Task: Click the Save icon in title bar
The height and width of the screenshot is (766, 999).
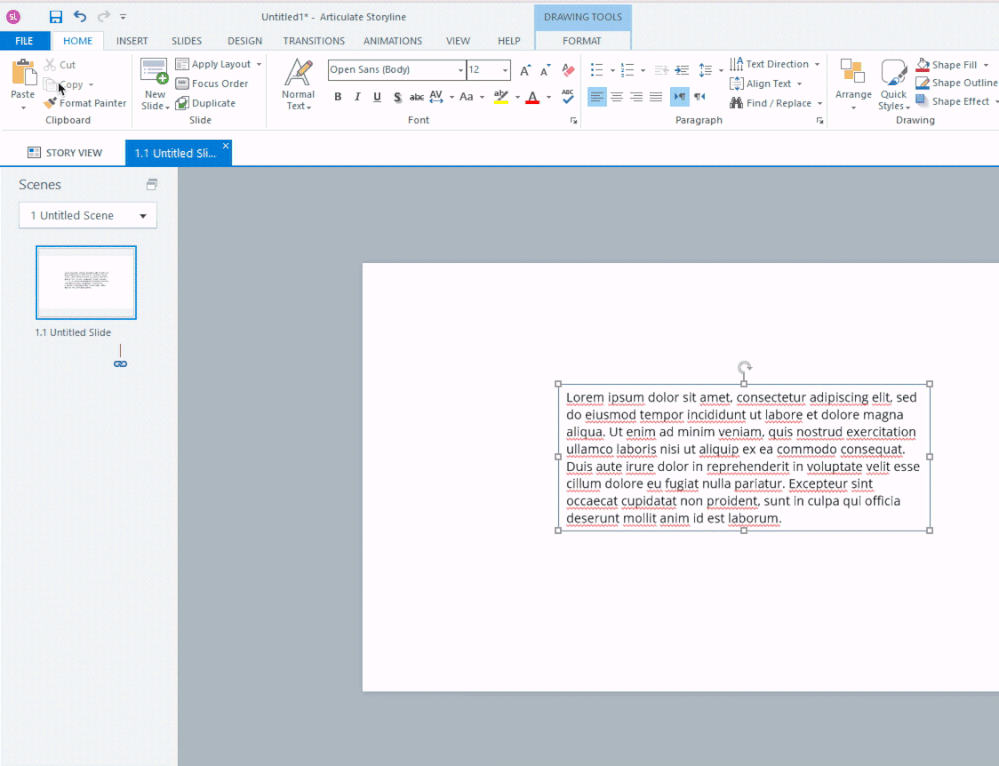Action: [x=56, y=17]
